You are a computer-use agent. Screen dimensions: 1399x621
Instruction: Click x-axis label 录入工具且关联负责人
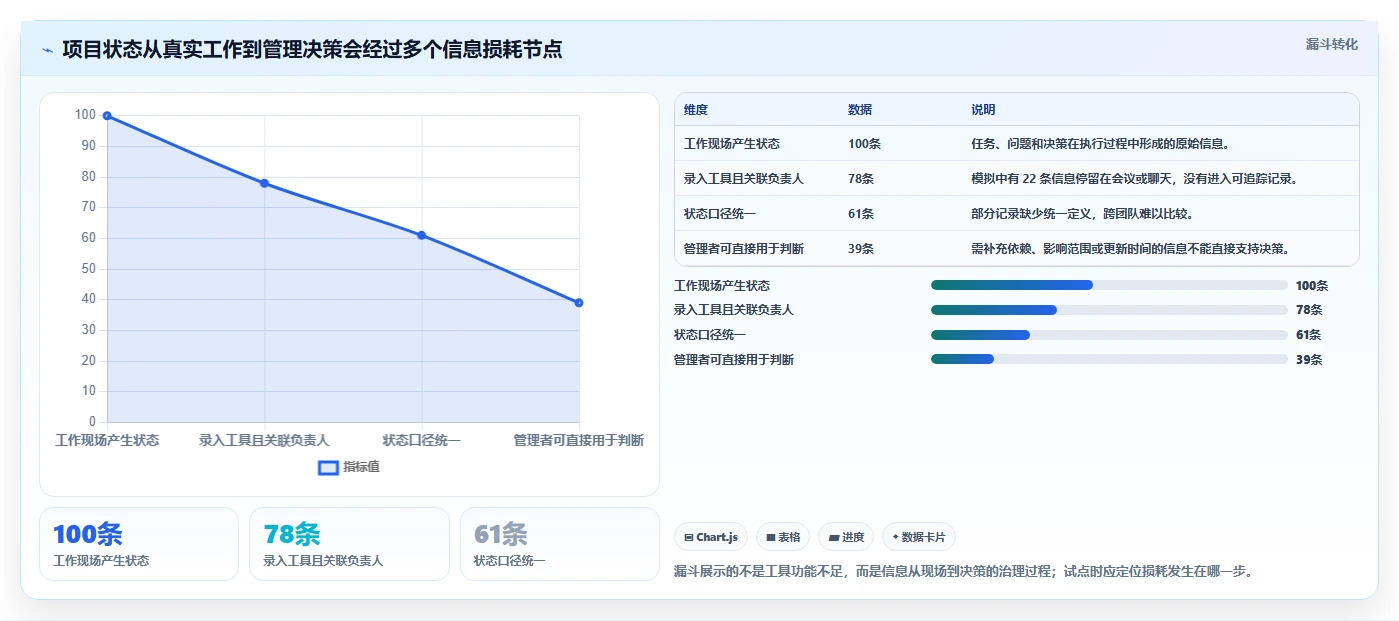pos(264,440)
